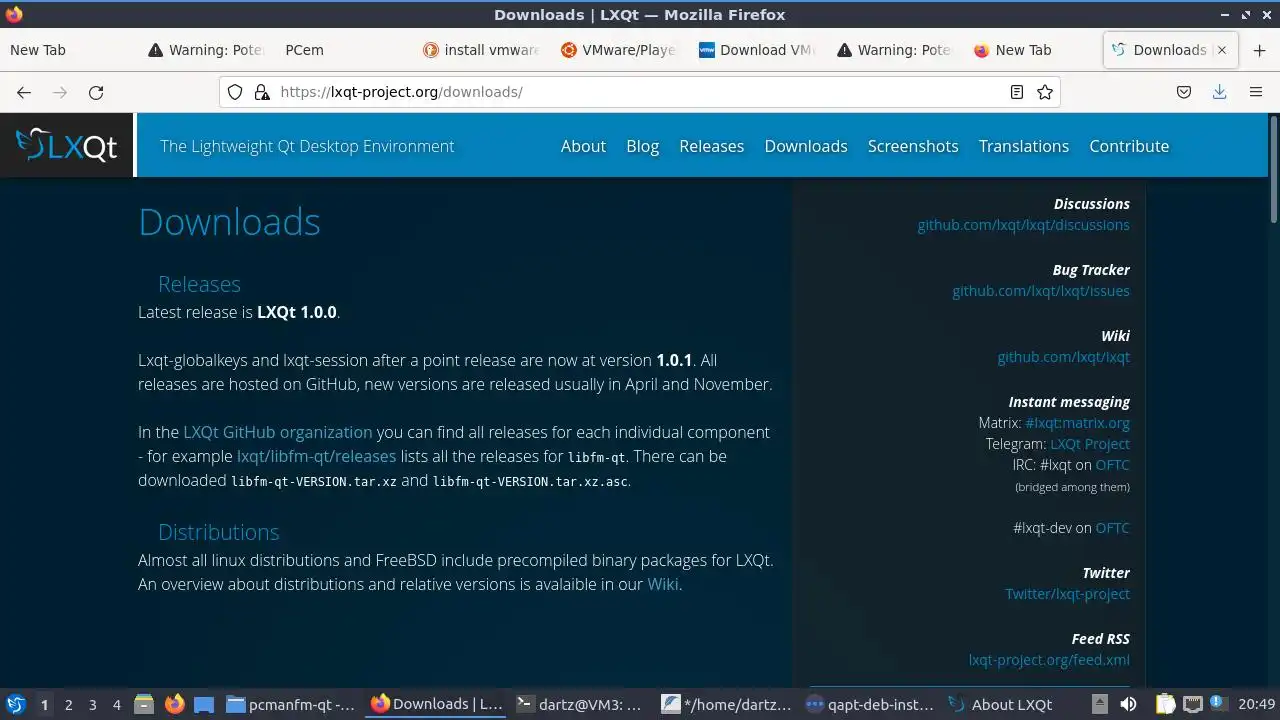Open the #lxqt:matrix.org link
Screen dimensions: 1280x720
[x=1077, y=423]
